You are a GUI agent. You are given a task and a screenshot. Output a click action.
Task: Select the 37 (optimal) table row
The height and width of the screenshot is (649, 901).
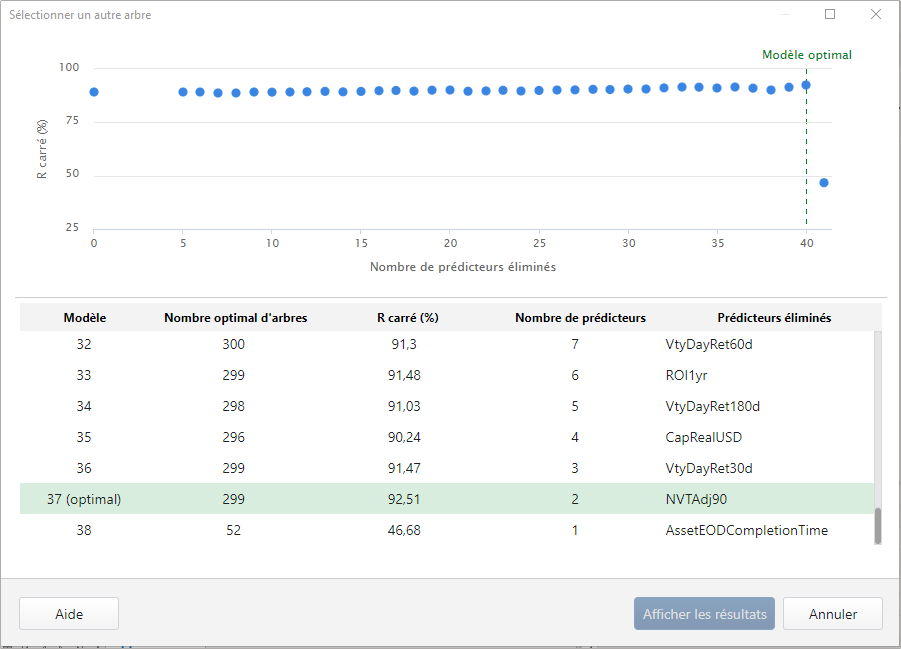click(x=400, y=498)
